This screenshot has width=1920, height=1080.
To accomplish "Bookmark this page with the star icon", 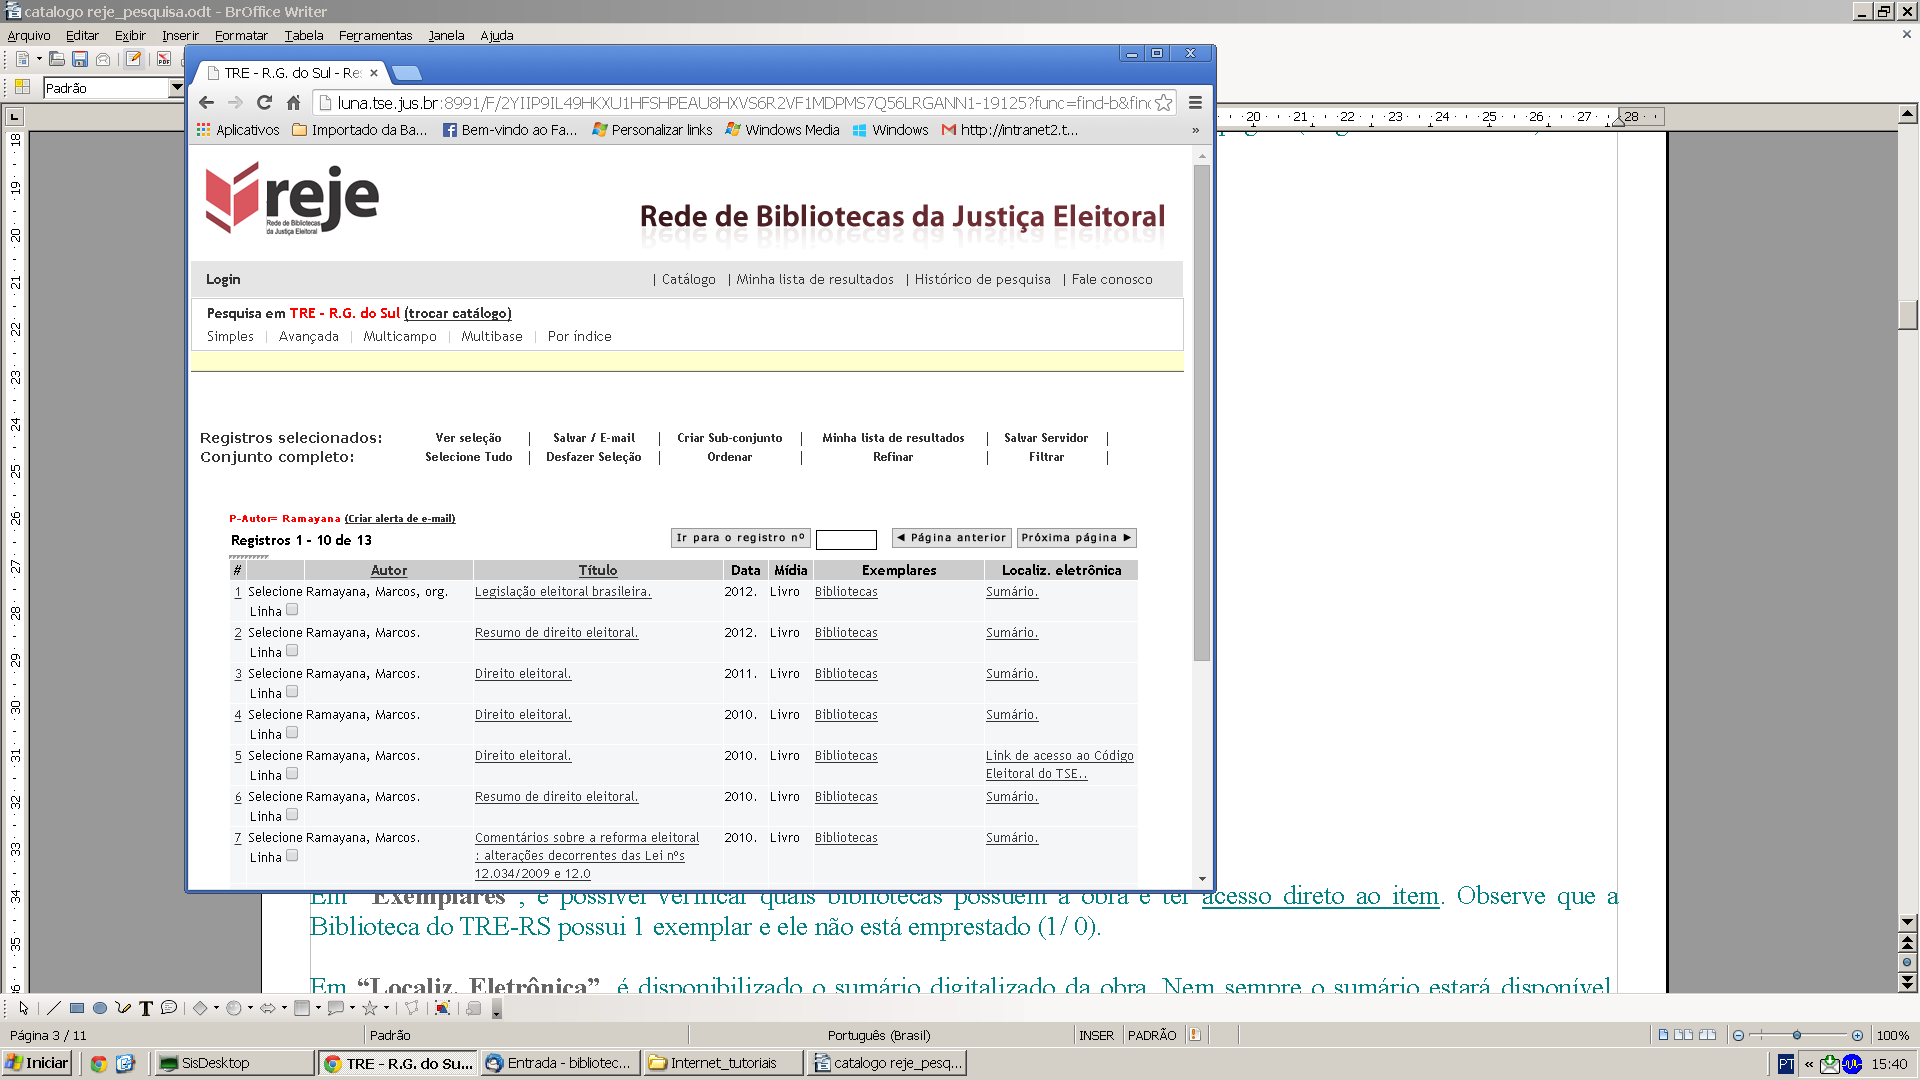I will click(x=1163, y=102).
